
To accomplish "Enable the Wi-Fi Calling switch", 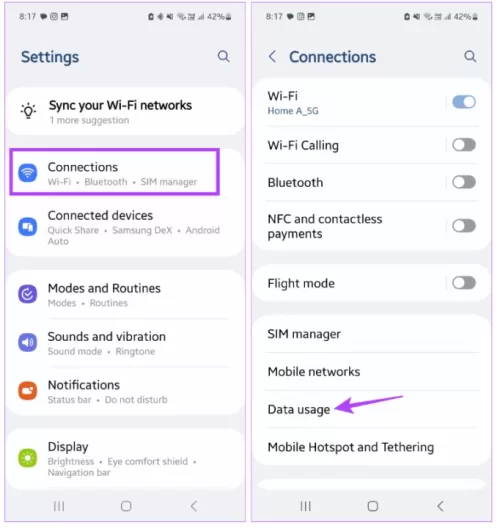I will point(464,145).
